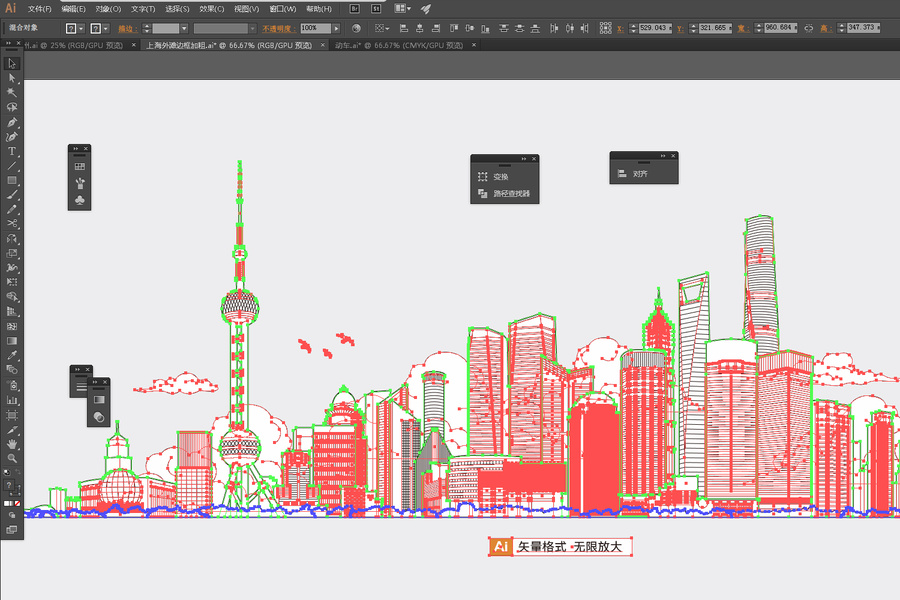Switch to 上海外滩边框加粗.ai document tab
The width and height of the screenshot is (900, 600).
229,45
